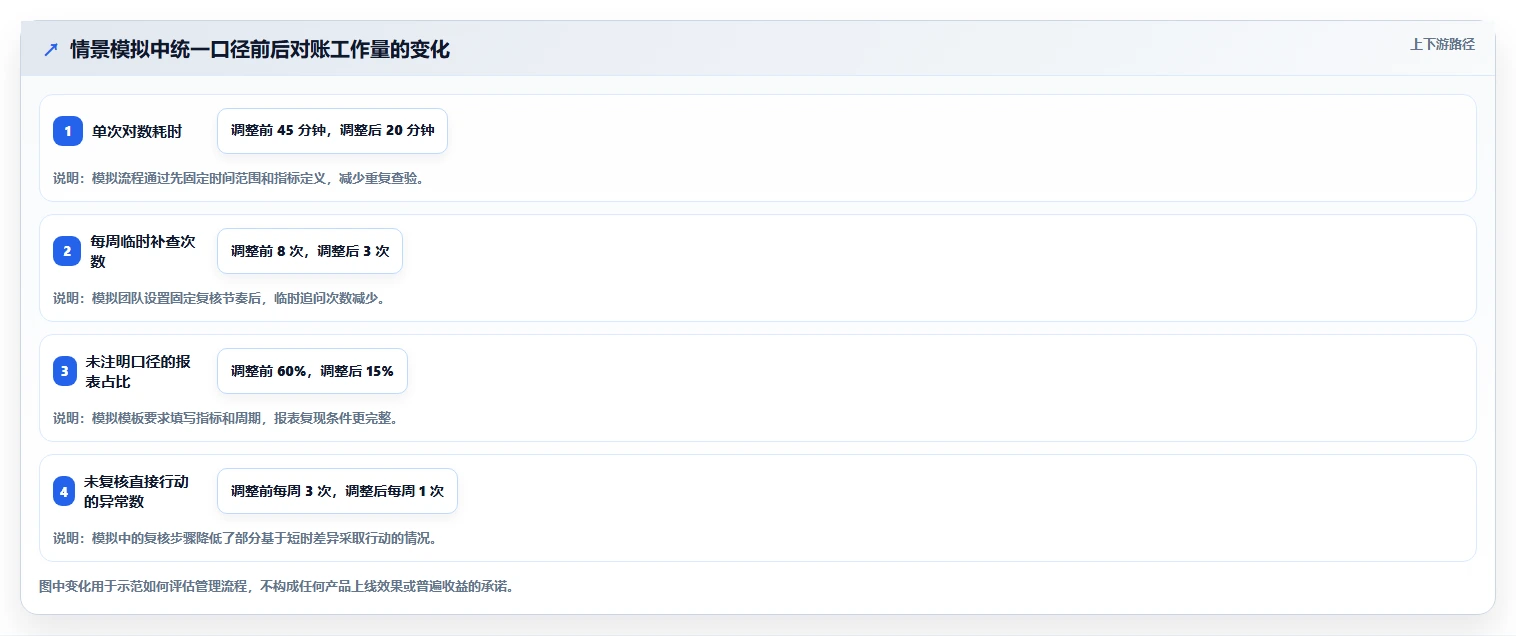This screenshot has height=636, width=1516.
Task: Select the number 2 badge icon
Action: [x=68, y=251]
